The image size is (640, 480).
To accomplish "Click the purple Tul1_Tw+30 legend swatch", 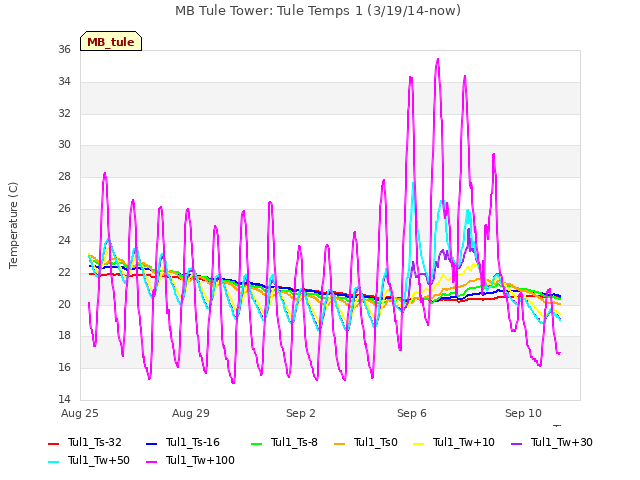I will click(x=517, y=443).
